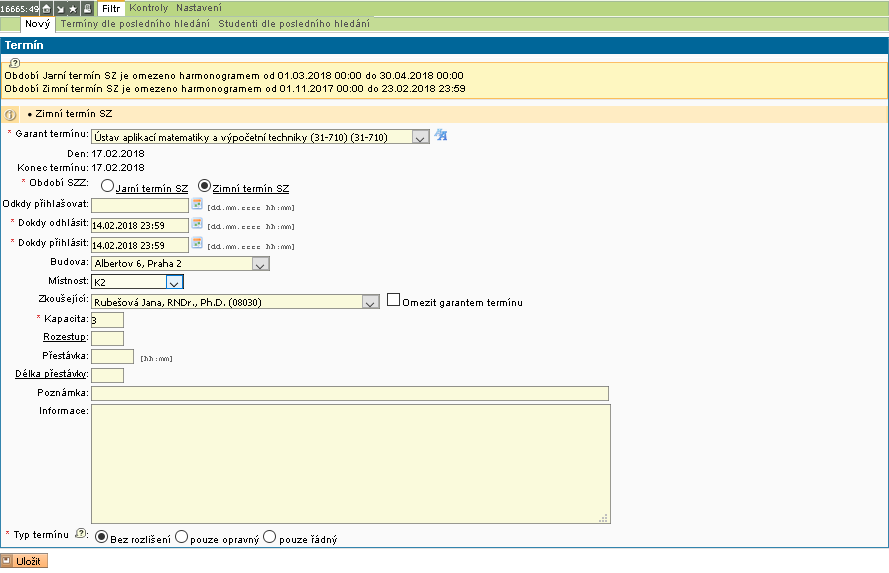The width and height of the screenshot is (889, 573).
Task: Open calendar picker for Dokdy přihlásit
Action: click(197, 243)
